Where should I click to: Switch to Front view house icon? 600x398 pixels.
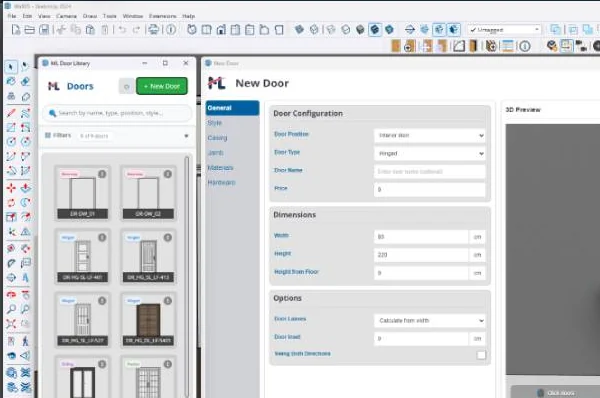pyautogui.click(x=221, y=29)
